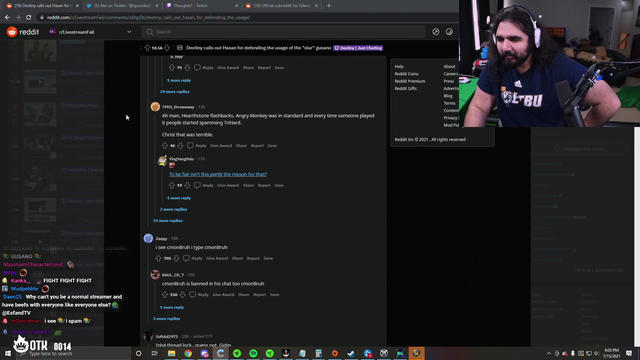
Task: Open Reddit Coins footer link
Action: (x=406, y=74)
